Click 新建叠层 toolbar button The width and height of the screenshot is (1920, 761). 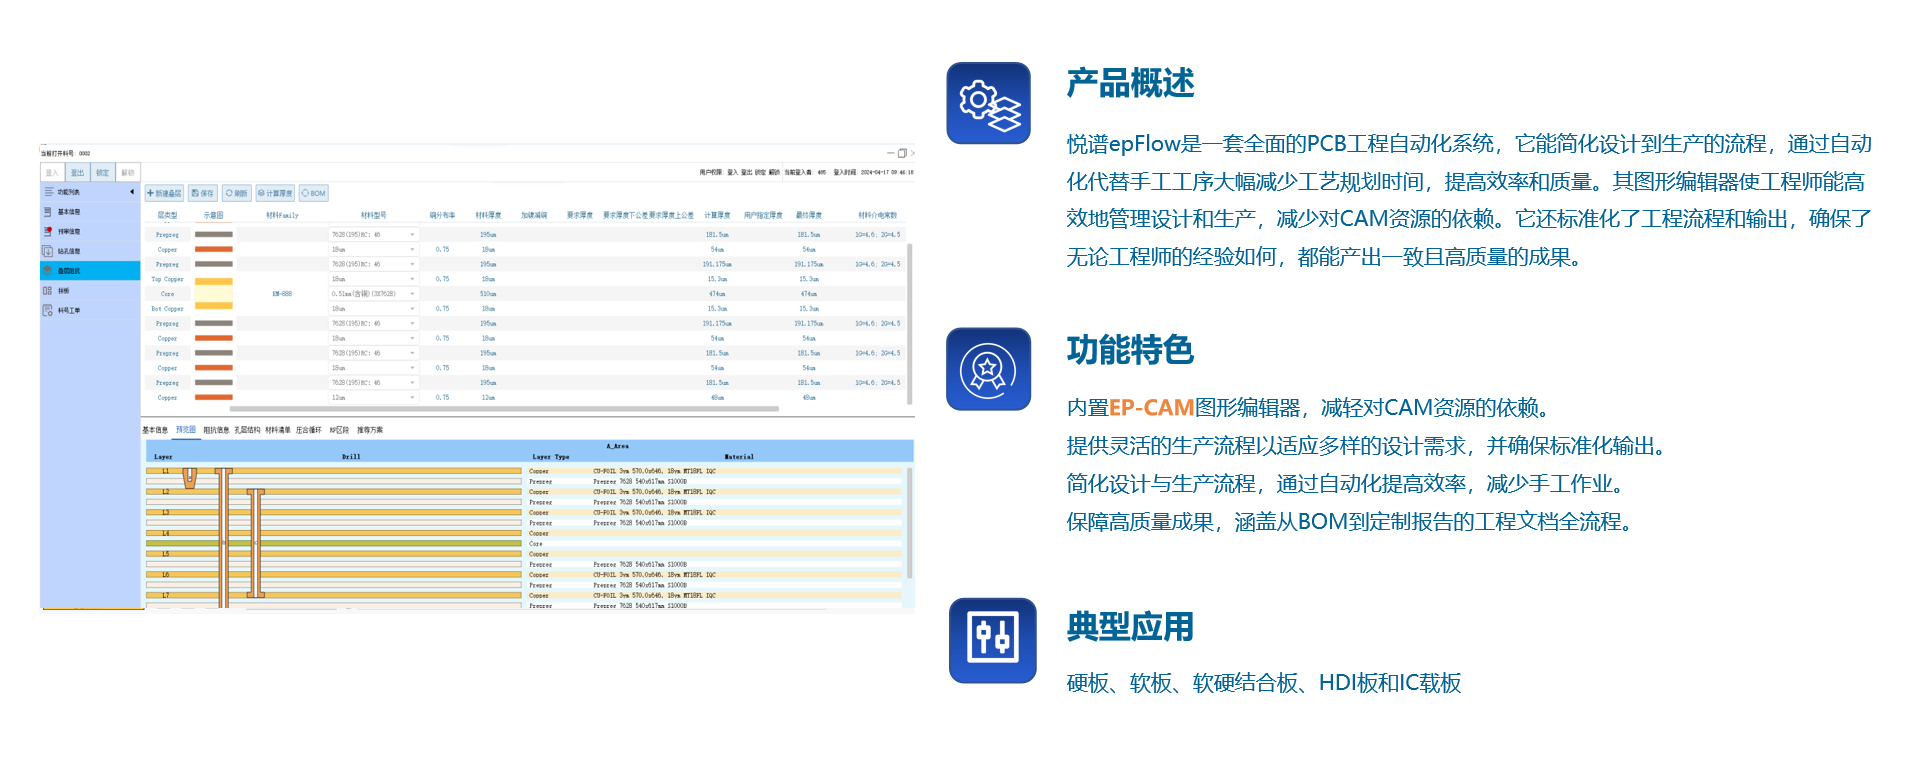[x=164, y=193]
